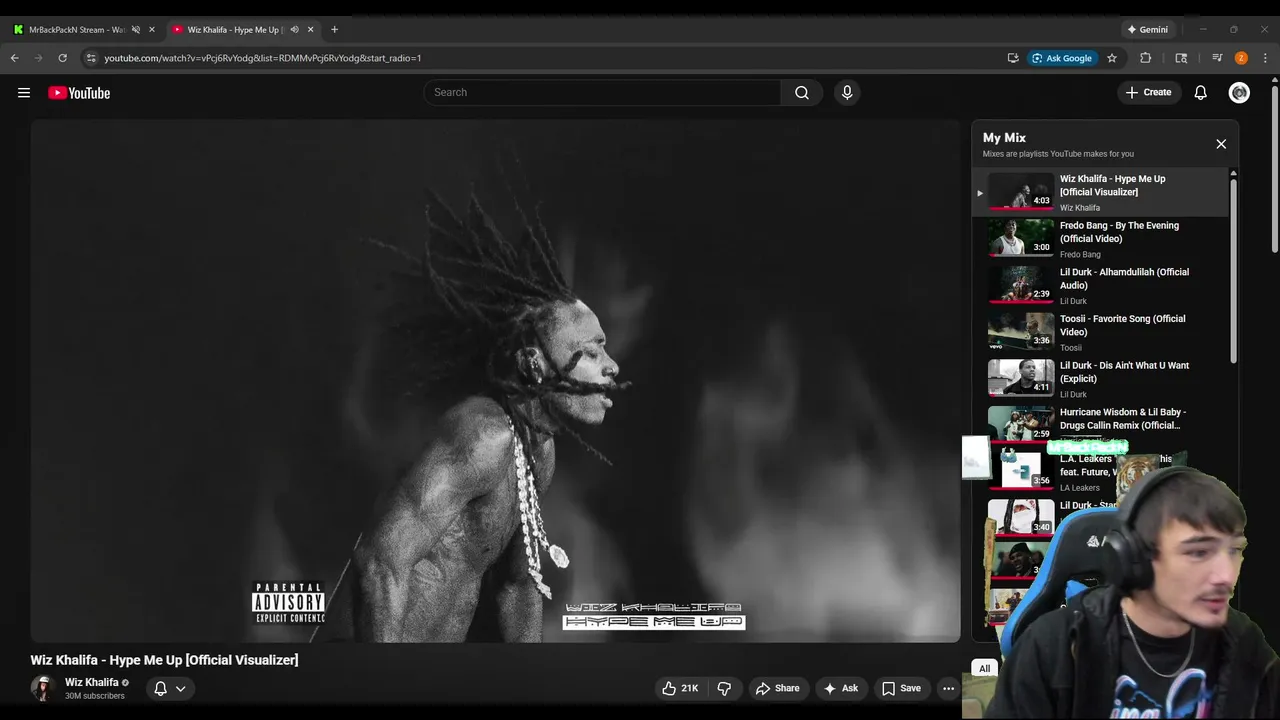The image size is (1280, 720).
Task: Play Wiz Khalifa Hype Me Up thumbnail
Action: pos(1021,191)
